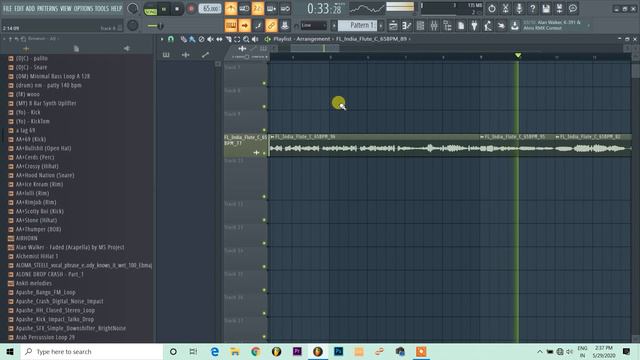Screen dimensions: 640x360
Task: Click the taskbar search box
Action: tap(91, 351)
